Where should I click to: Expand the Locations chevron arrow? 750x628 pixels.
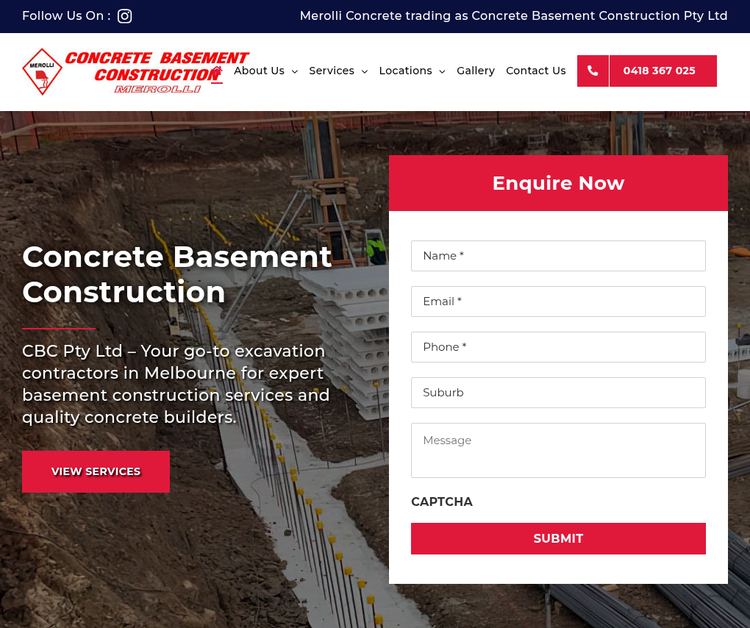click(442, 72)
